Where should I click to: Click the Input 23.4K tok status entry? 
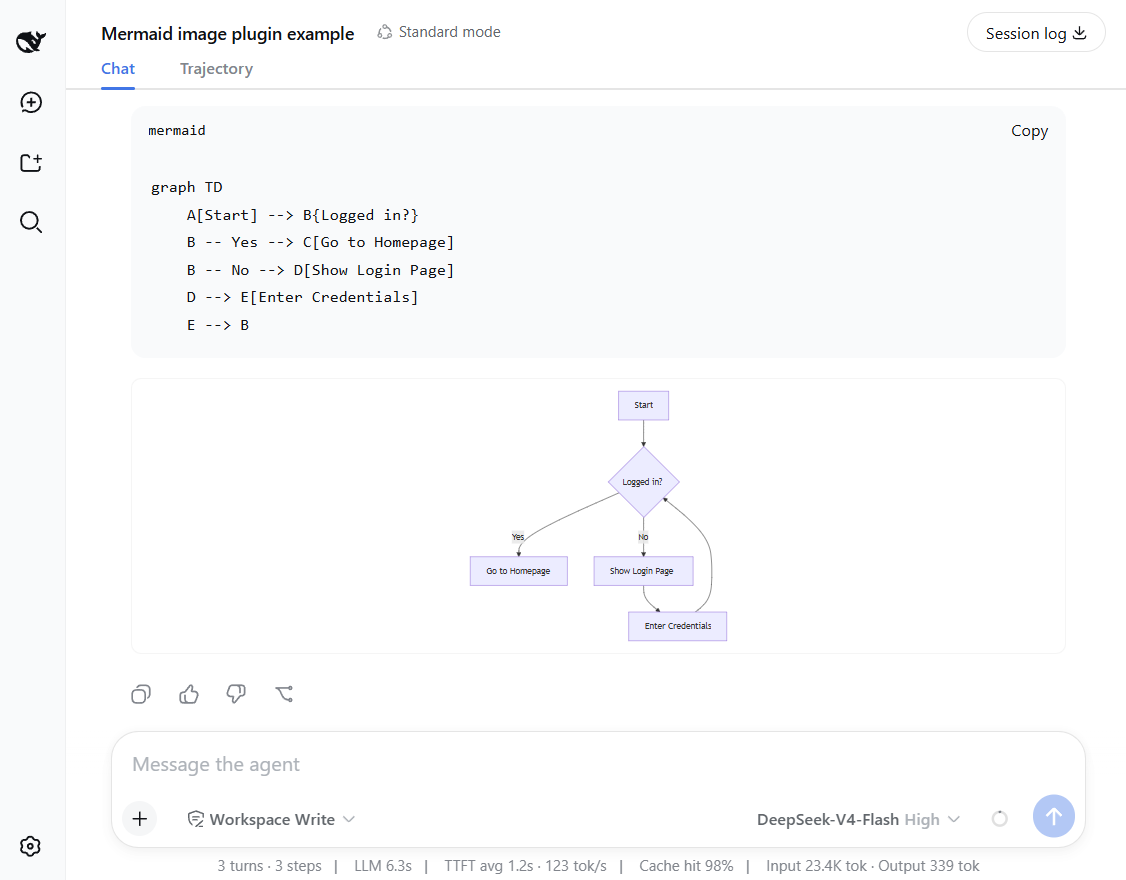(x=873, y=866)
